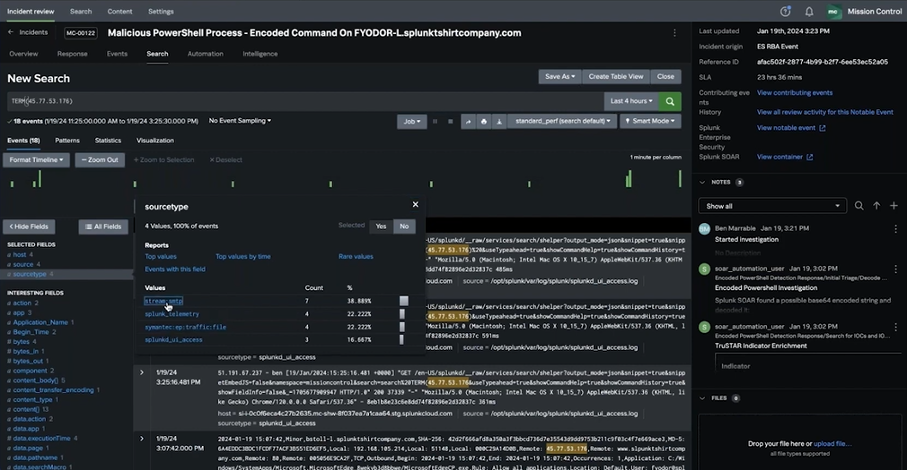Switch to the Statistics tab
Image resolution: width=908 pixels, height=470 pixels.
click(108, 141)
